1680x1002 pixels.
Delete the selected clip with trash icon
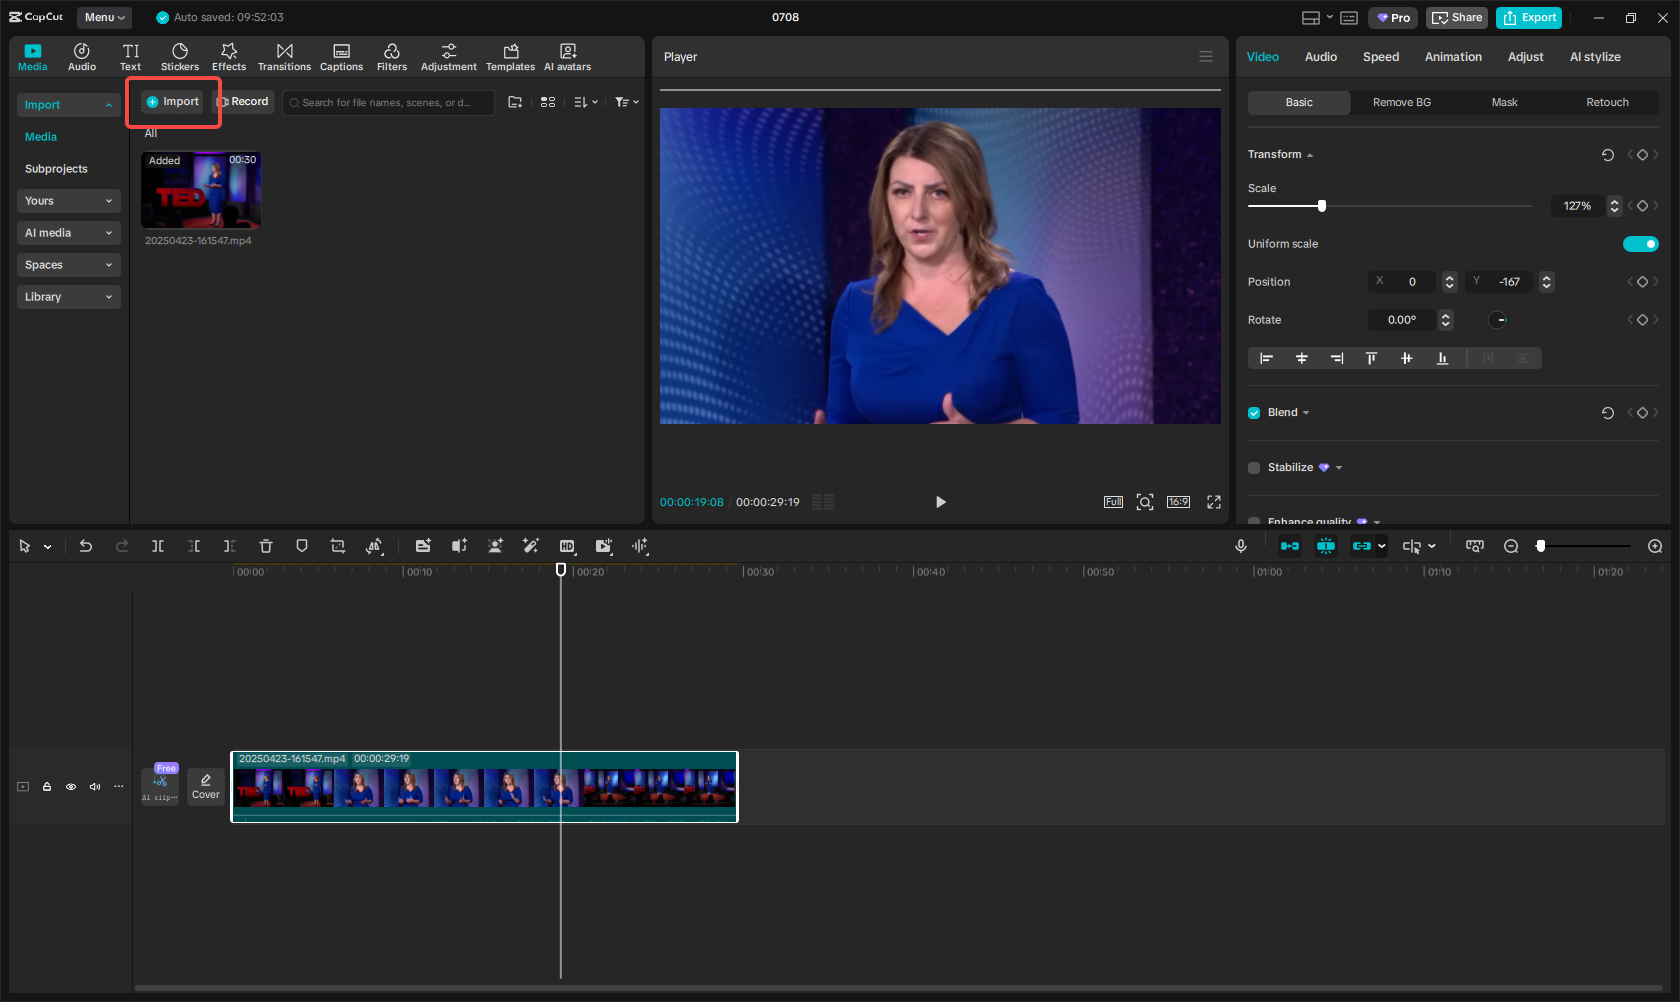tap(266, 546)
